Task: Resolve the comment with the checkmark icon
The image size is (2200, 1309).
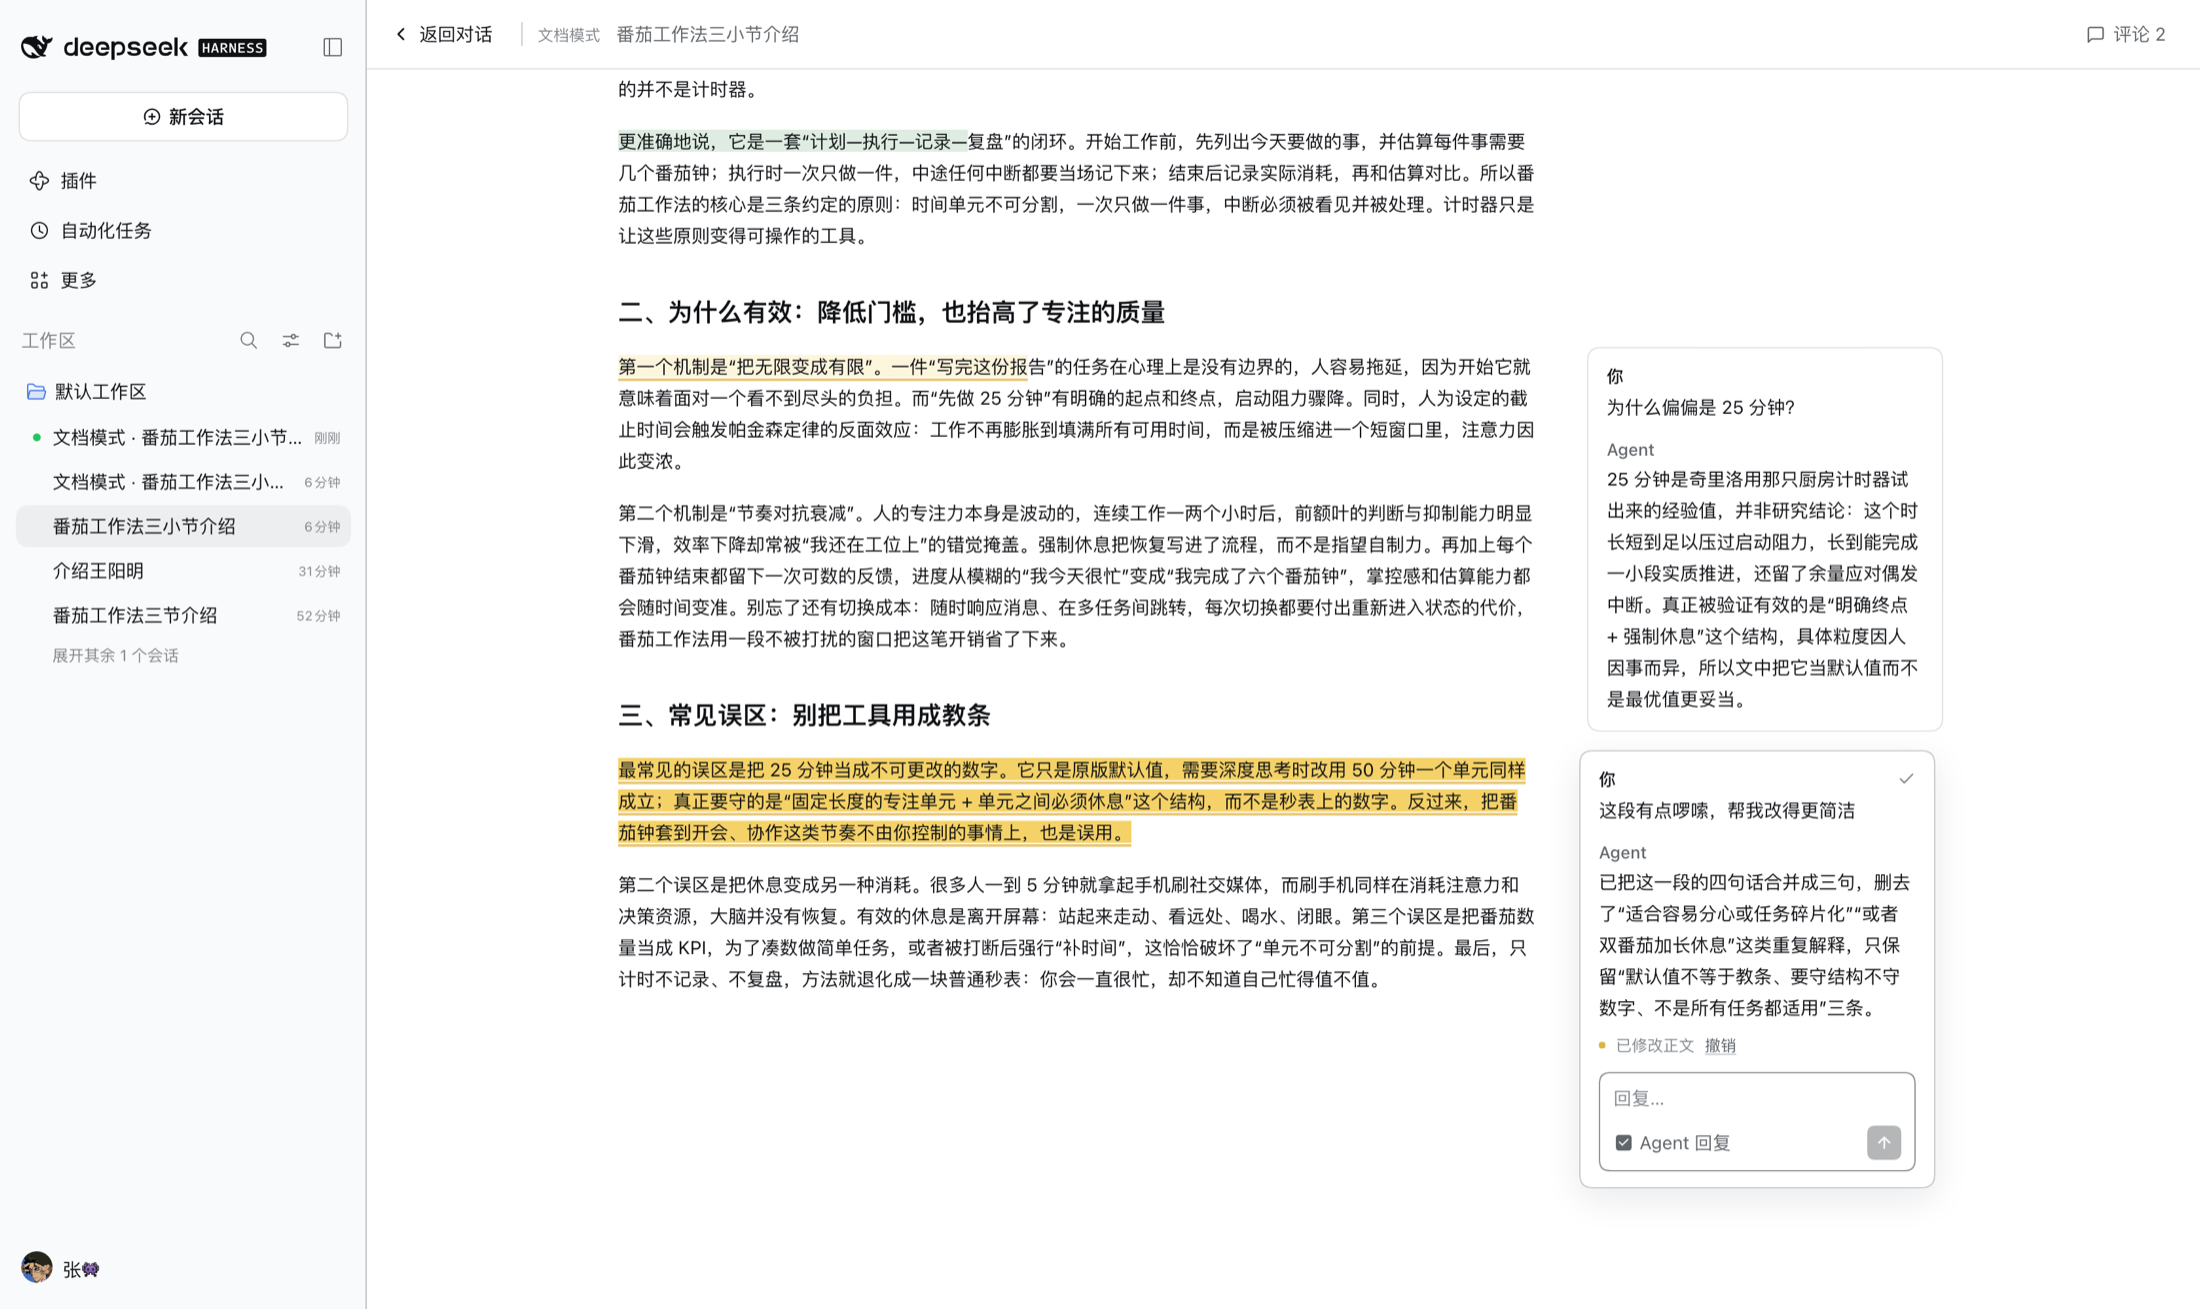Action: (1906, 779)
